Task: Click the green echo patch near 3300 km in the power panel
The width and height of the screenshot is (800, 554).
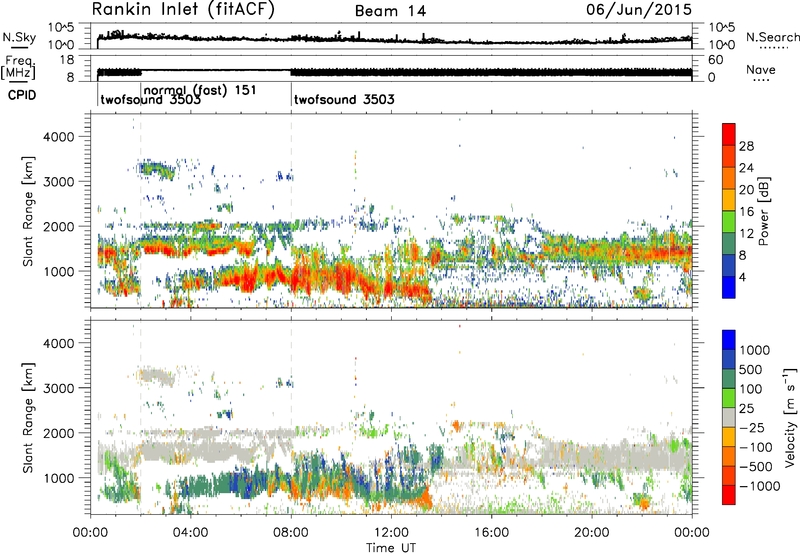Action: pos(157,169)
